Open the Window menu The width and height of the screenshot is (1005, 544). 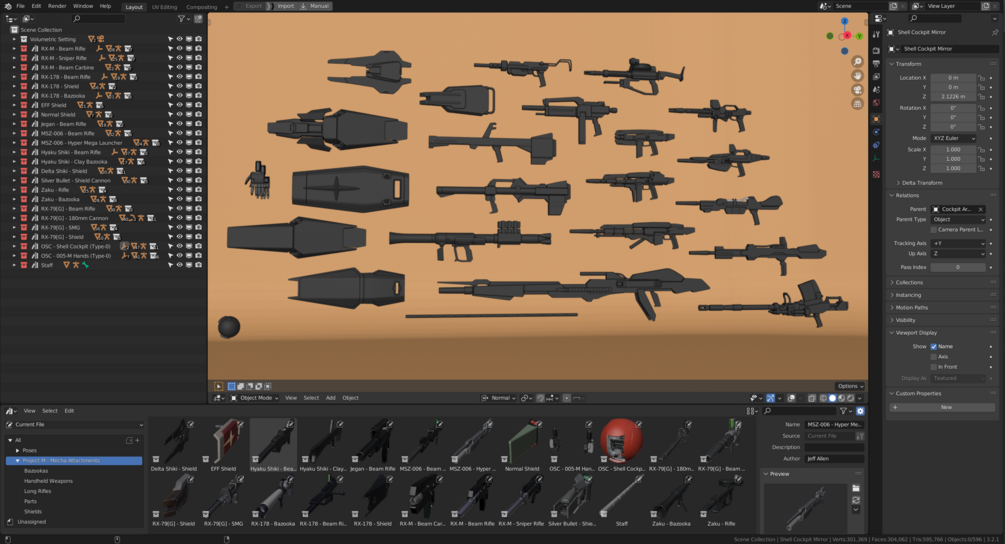click(x=83, y=6)
